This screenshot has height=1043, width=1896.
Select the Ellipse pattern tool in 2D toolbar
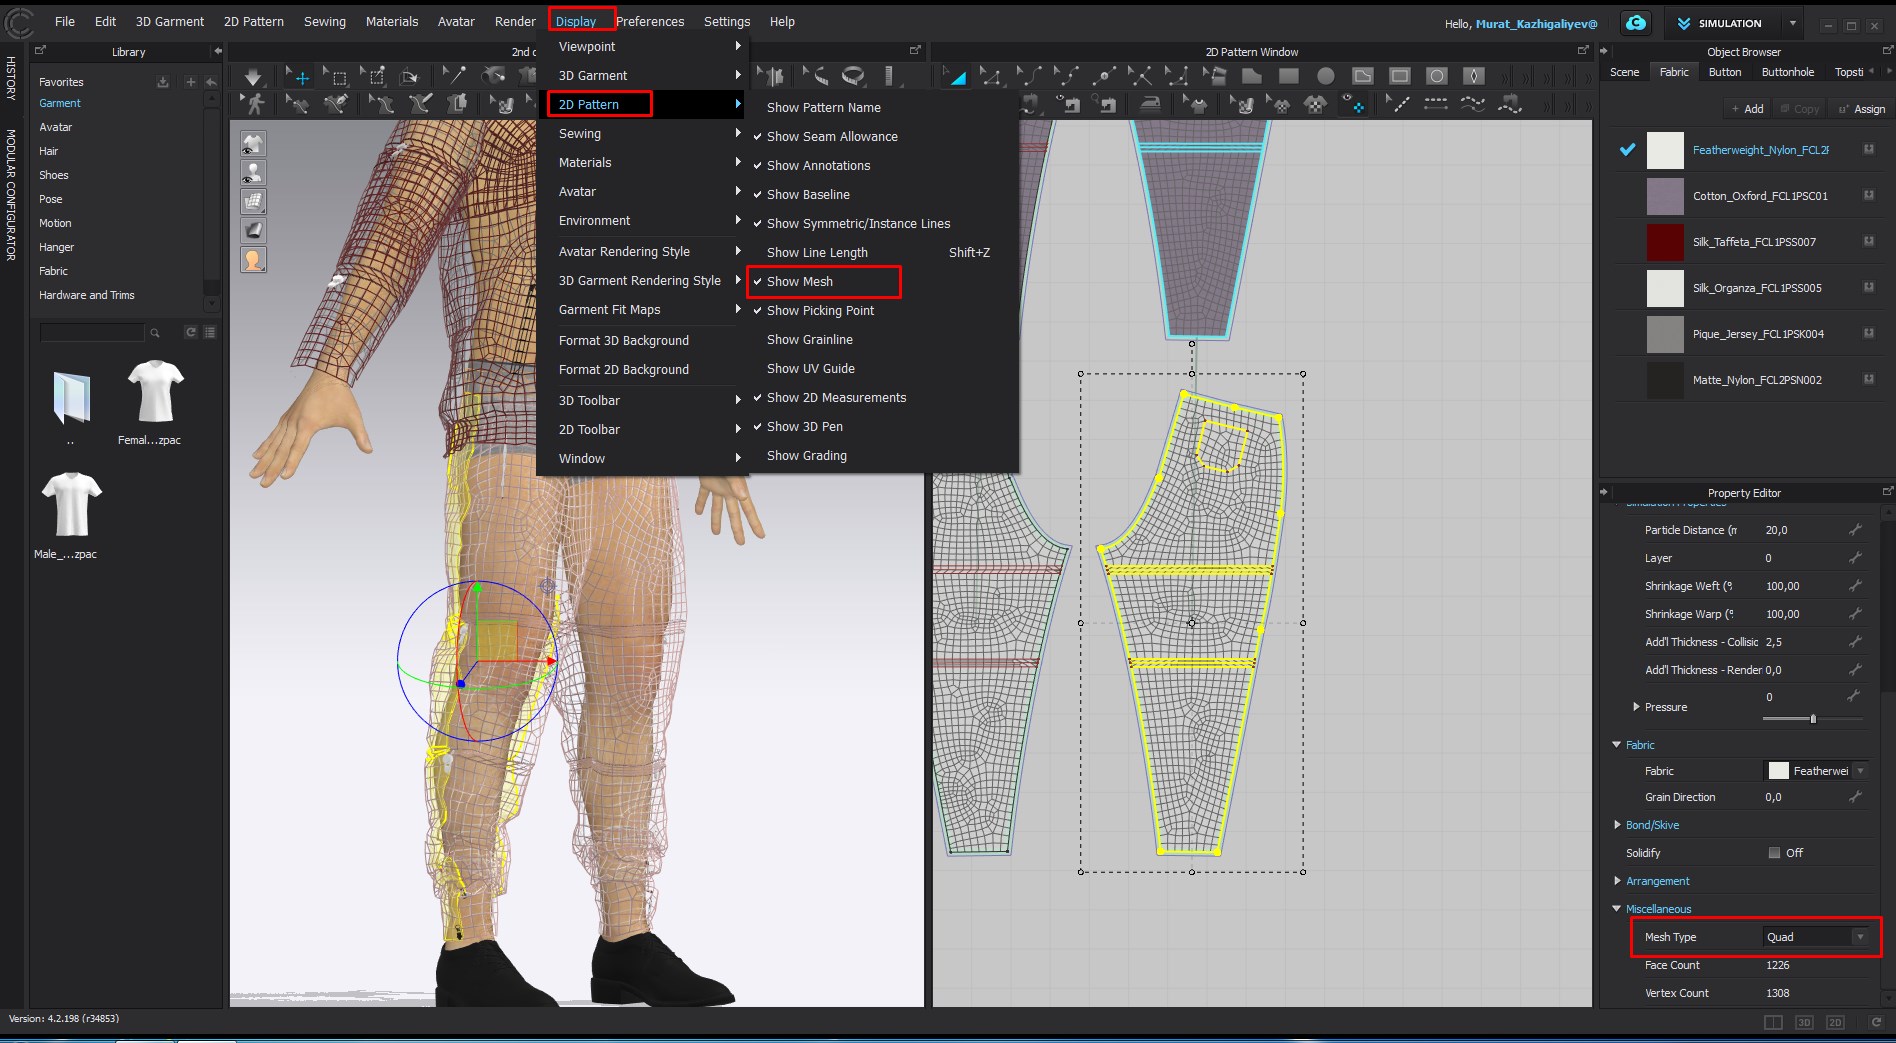[1325, 77]
